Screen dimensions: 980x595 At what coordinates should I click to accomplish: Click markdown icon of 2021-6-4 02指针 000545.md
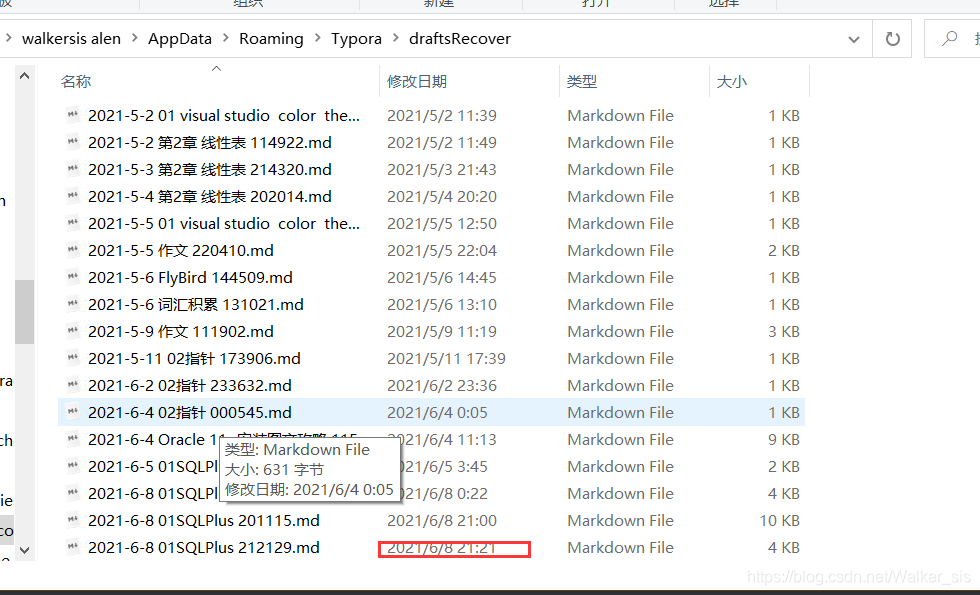73,412
